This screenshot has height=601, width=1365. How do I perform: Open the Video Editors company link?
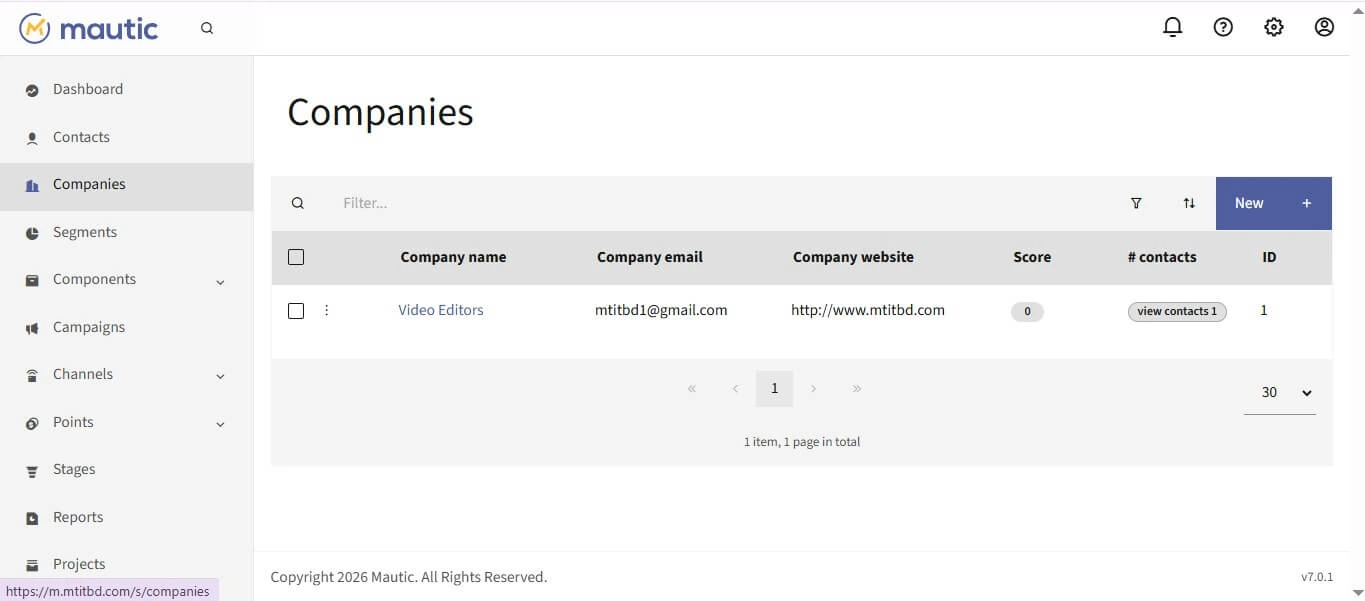coord(440,310)
